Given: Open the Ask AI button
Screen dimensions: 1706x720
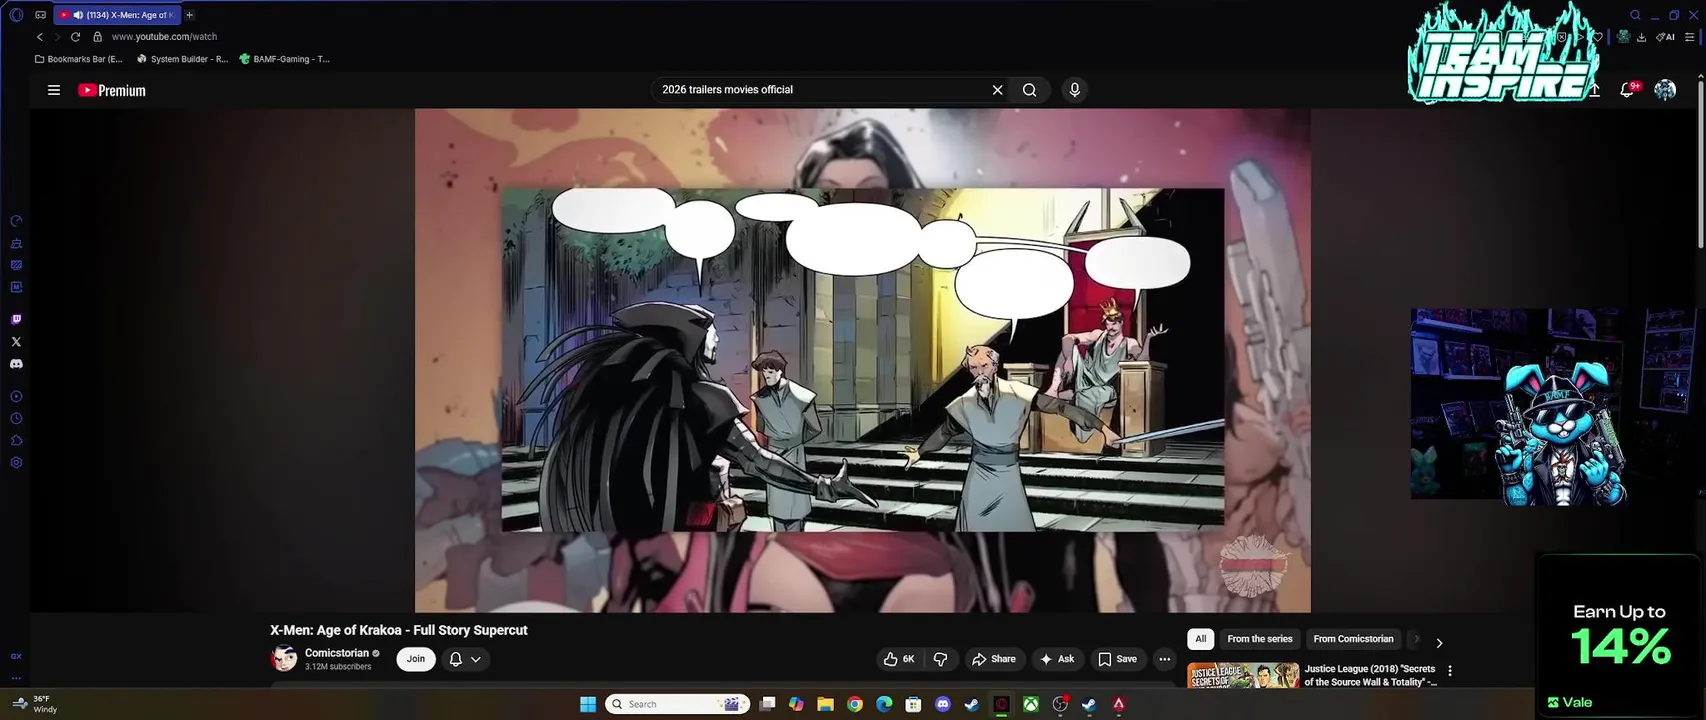Looking at the screenshot, I should (1057, 659).
